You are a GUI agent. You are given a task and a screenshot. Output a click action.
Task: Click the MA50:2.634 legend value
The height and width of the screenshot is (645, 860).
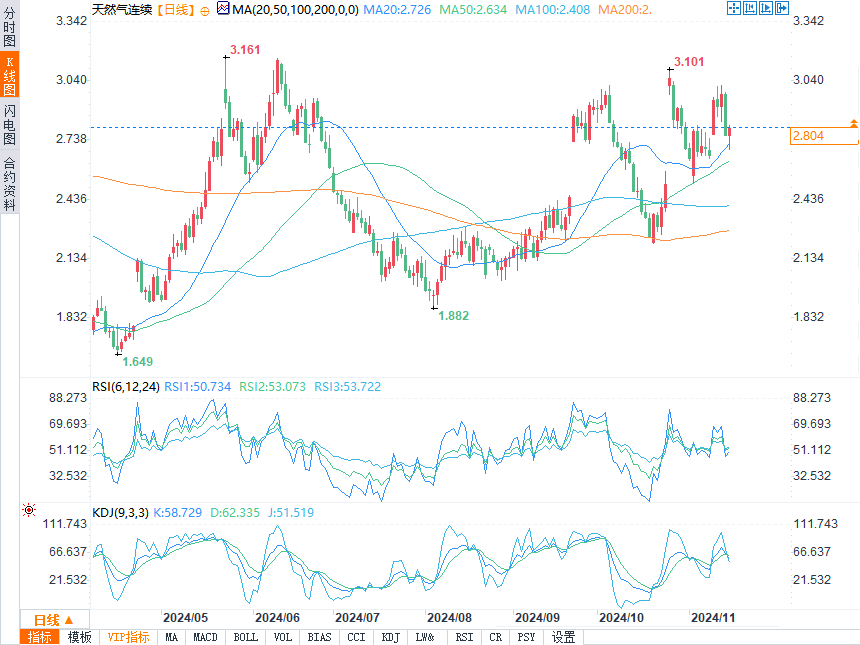pos(473,10)
